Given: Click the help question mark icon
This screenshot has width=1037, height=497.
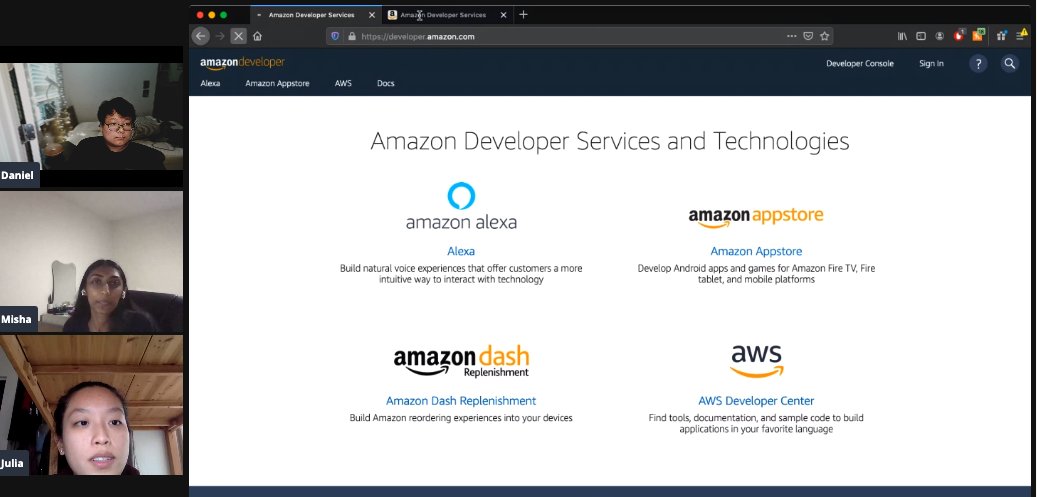Looking at the screenshot, I should click(978, 64).
